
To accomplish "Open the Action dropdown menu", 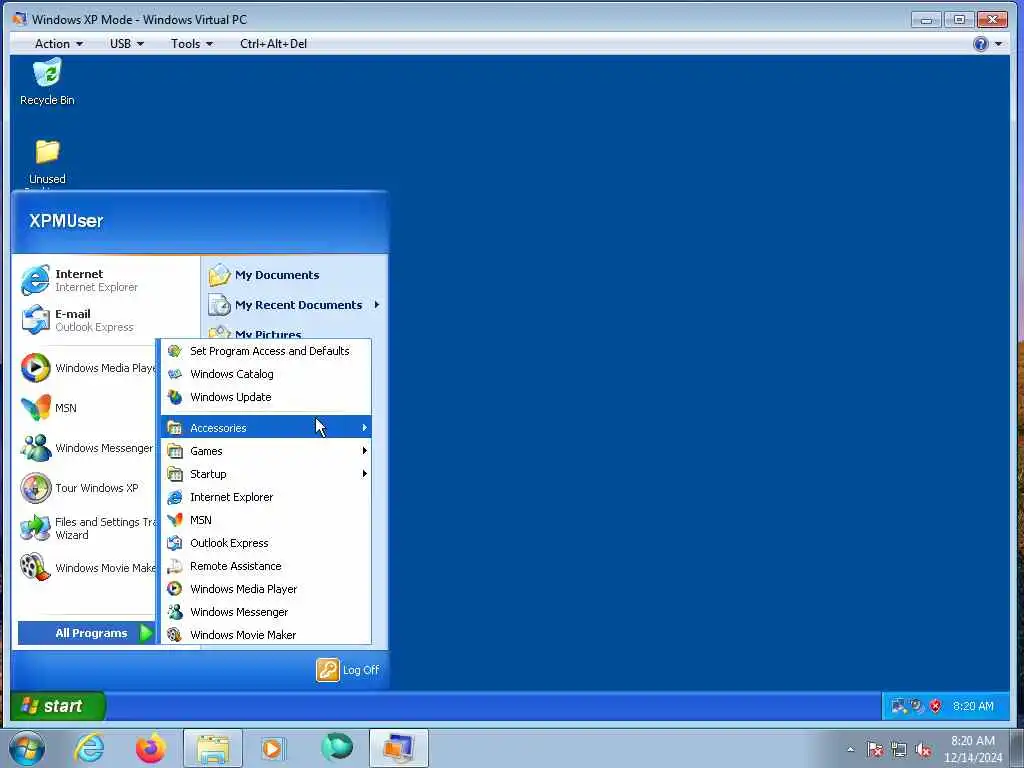I will [59, 44].
